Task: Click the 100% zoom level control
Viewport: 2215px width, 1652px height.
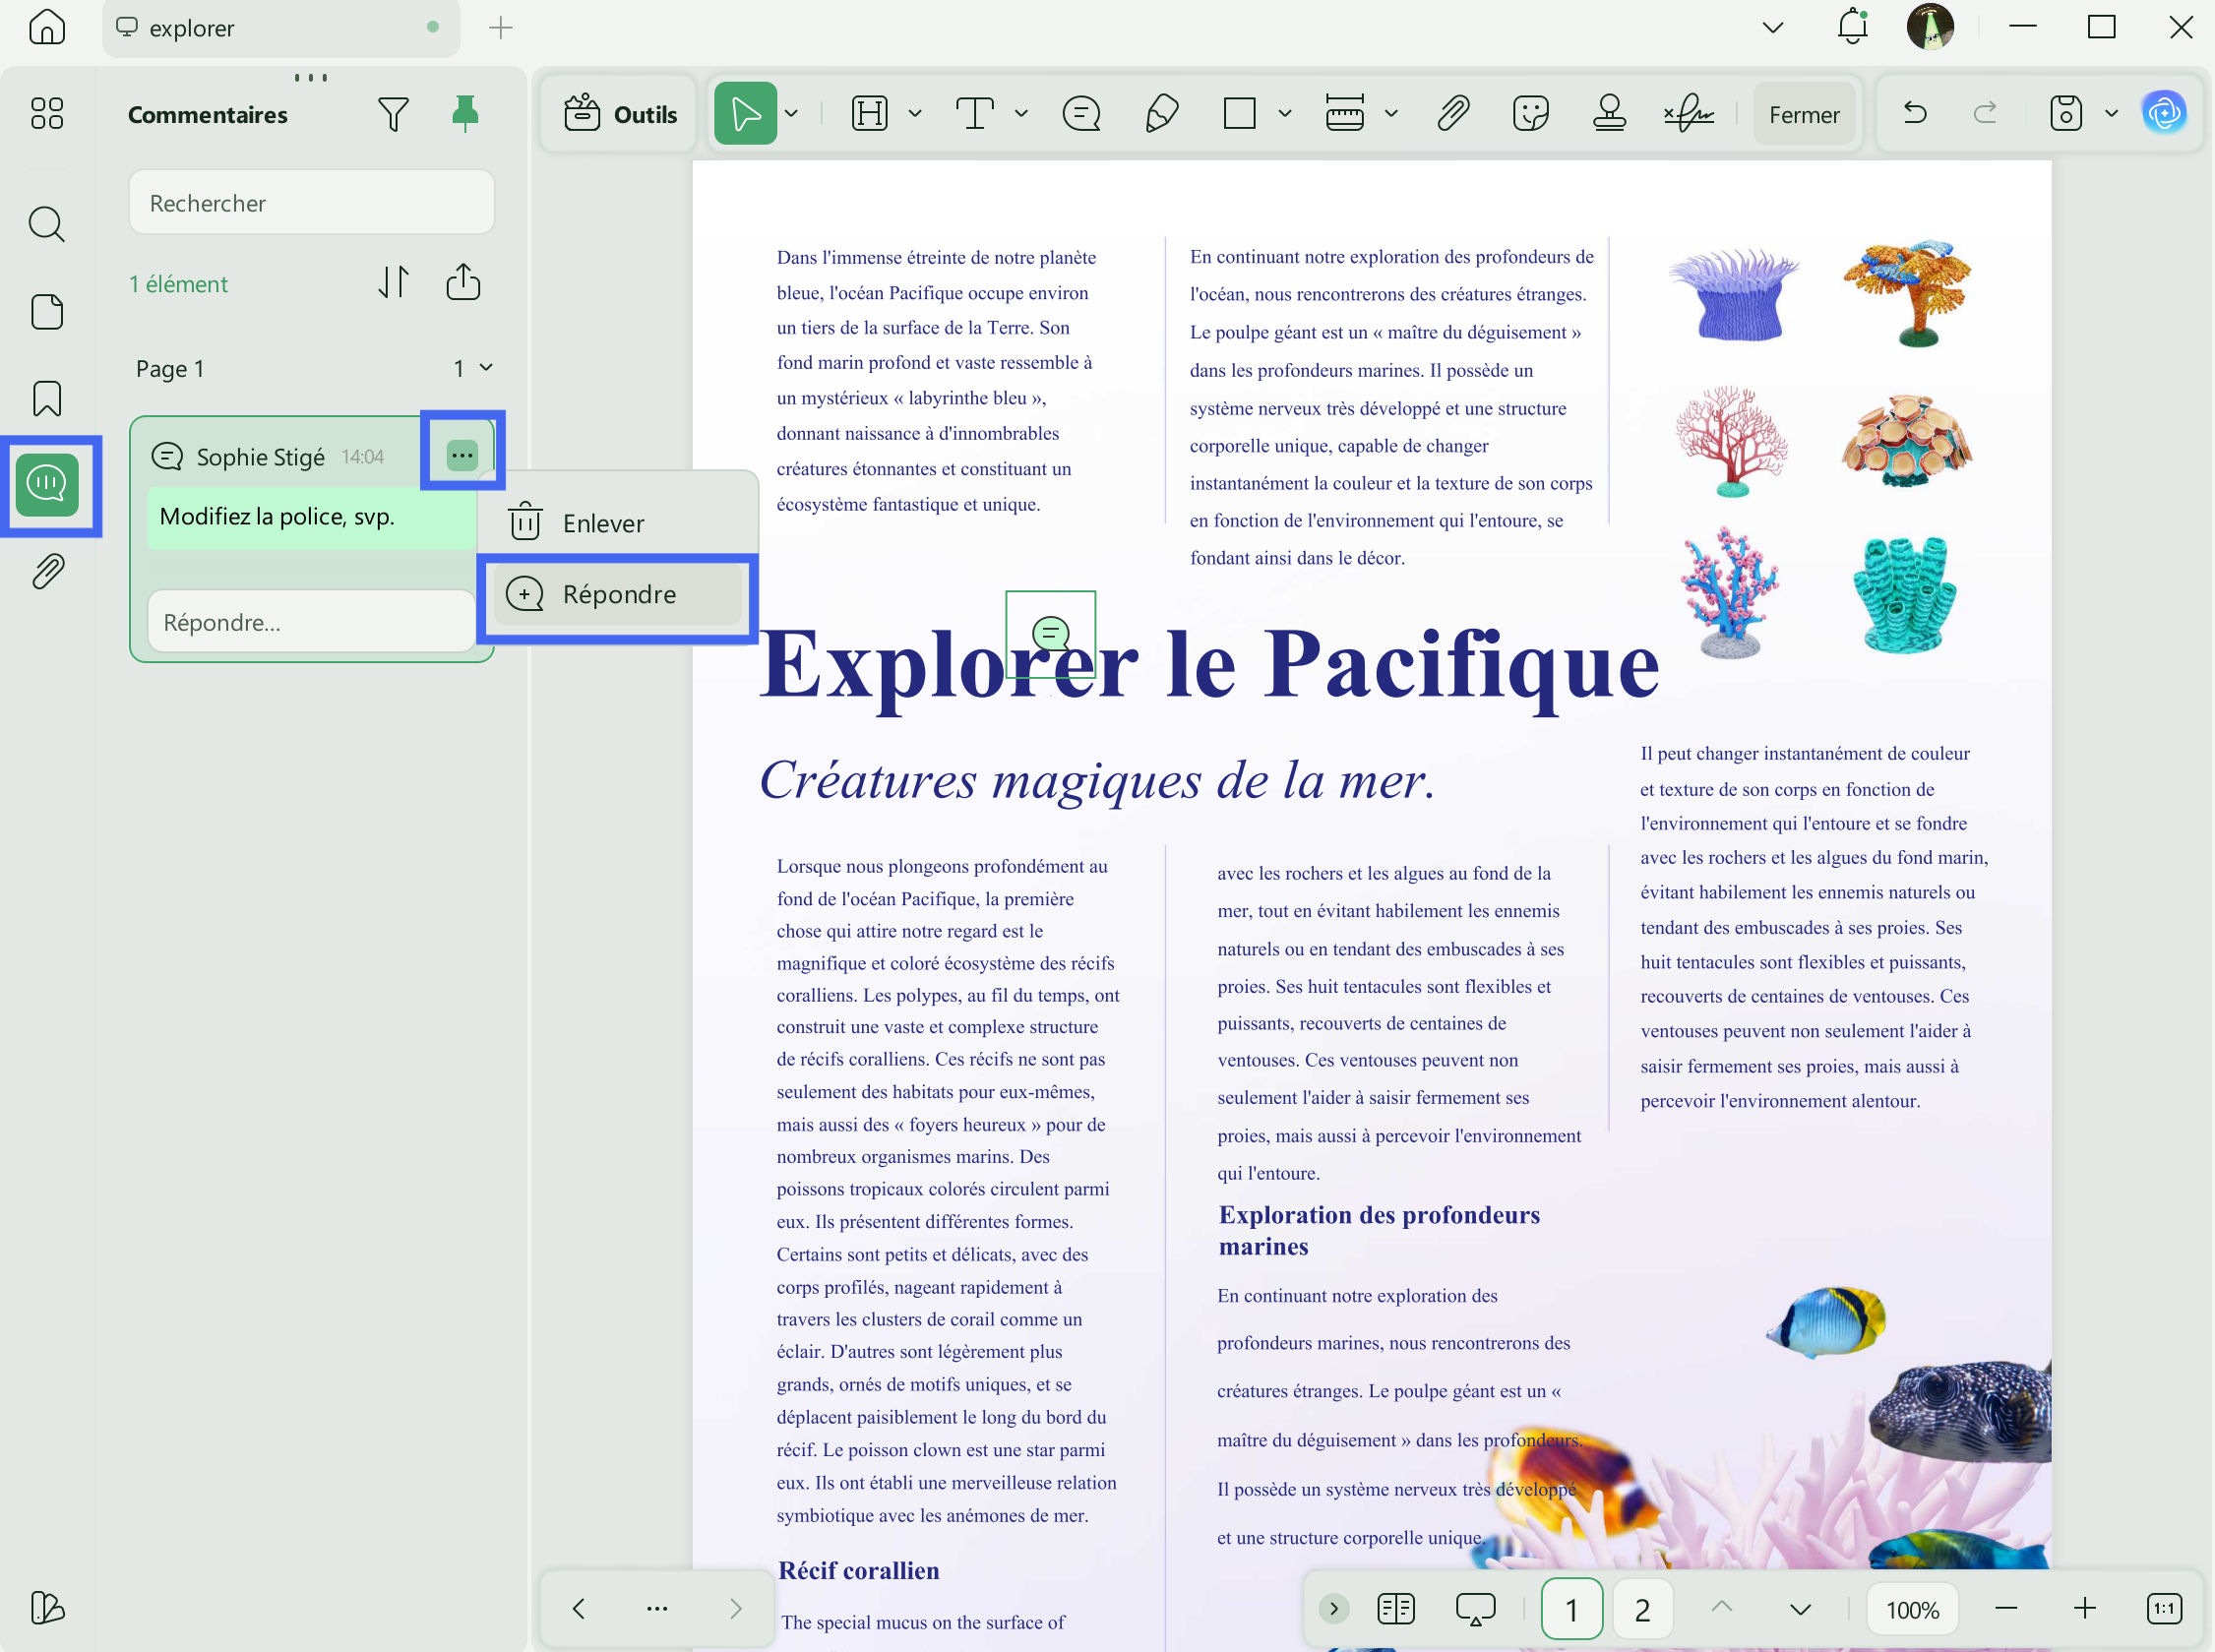Action: (x=1911, y=1608)
